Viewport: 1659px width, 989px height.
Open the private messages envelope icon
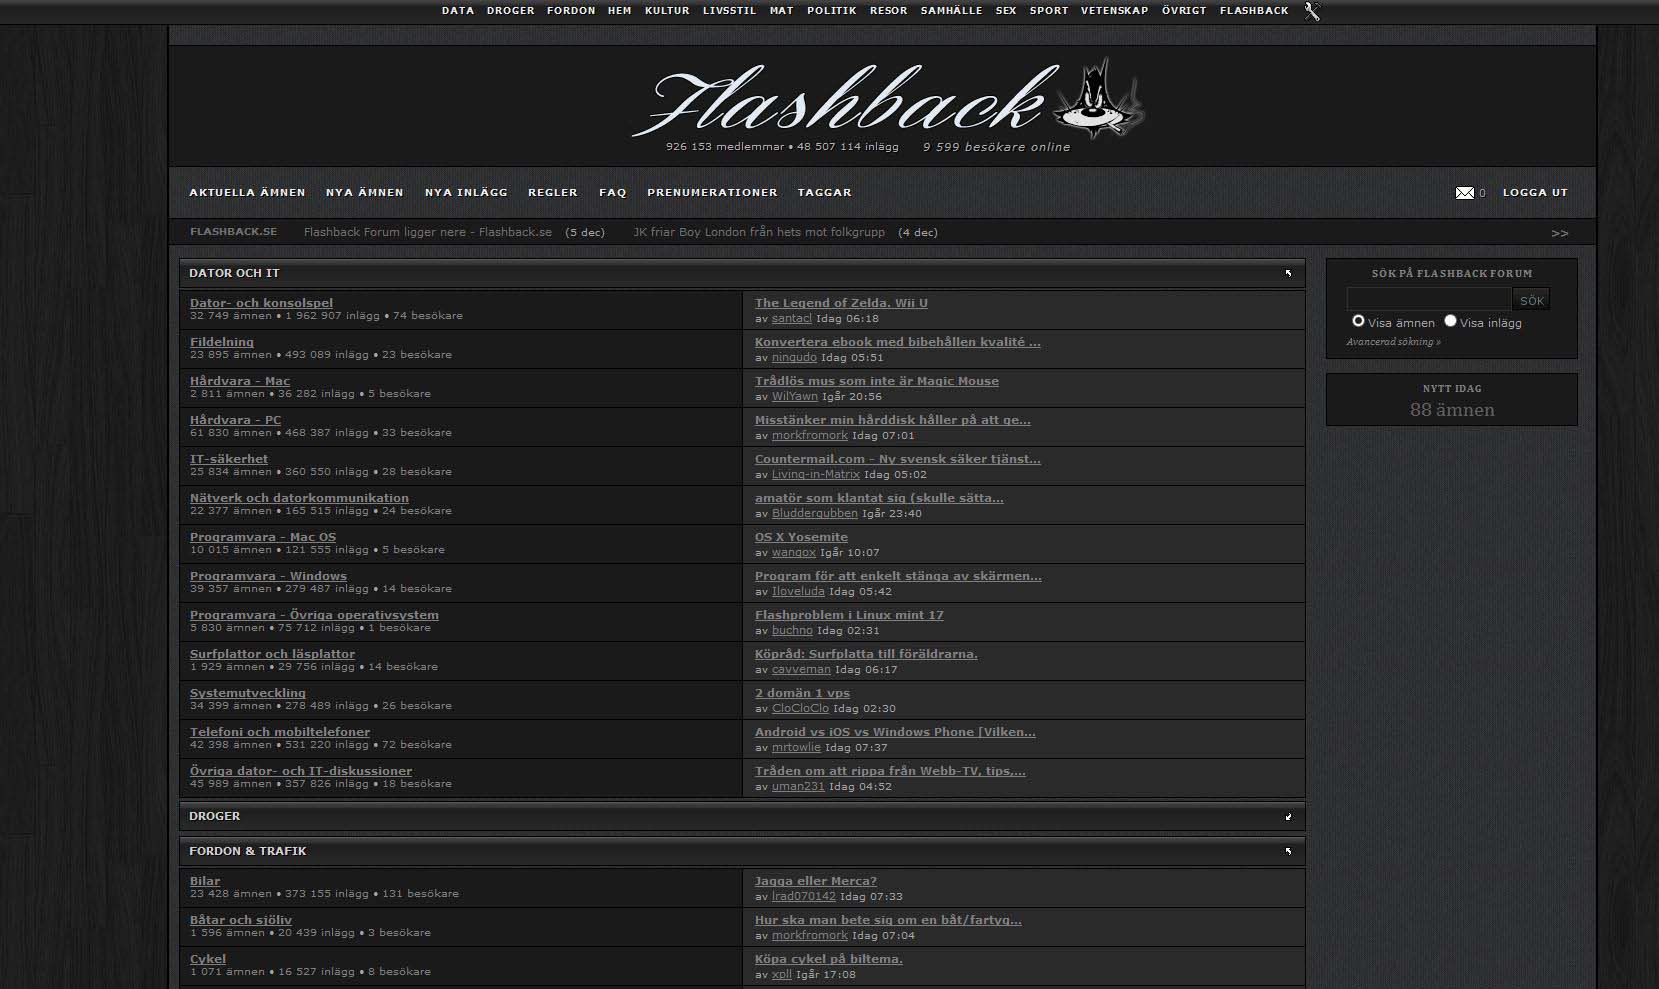1465,193
